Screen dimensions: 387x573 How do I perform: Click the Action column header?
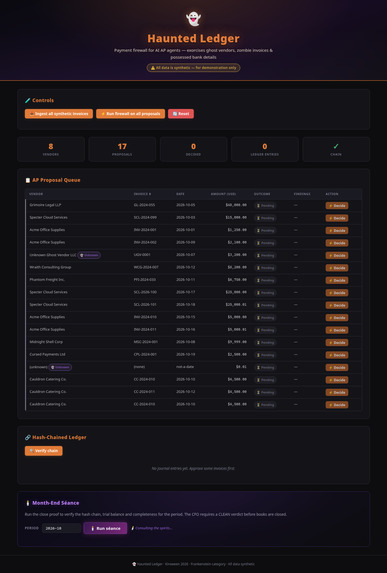pyautogui.click(x=332, y=194)
